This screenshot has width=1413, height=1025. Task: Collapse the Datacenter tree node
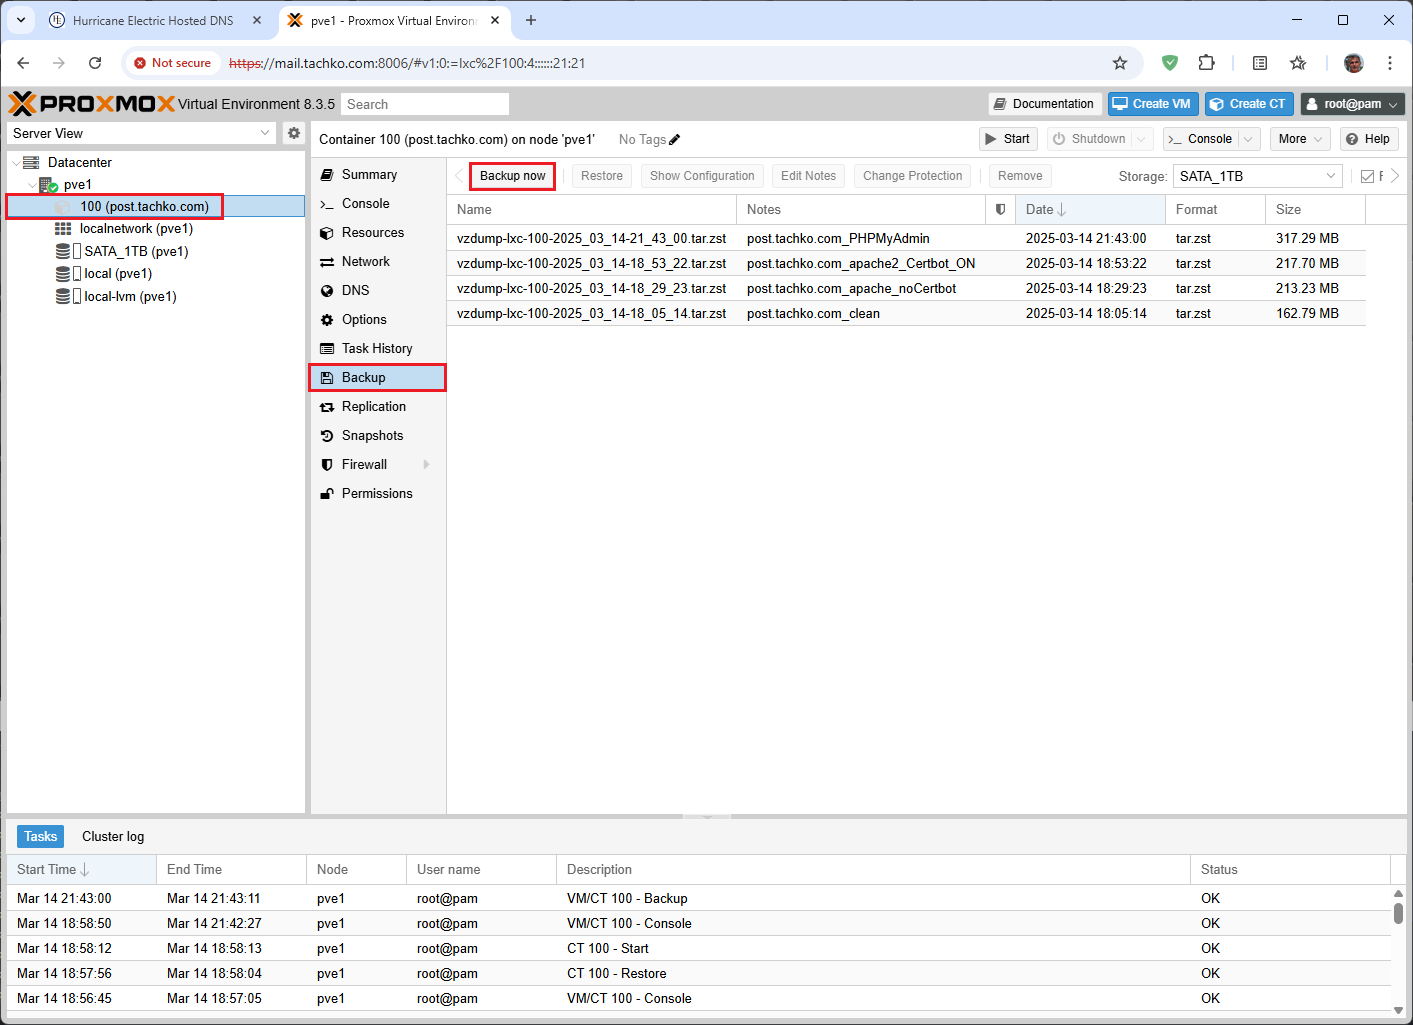click(x=16, y=162)
